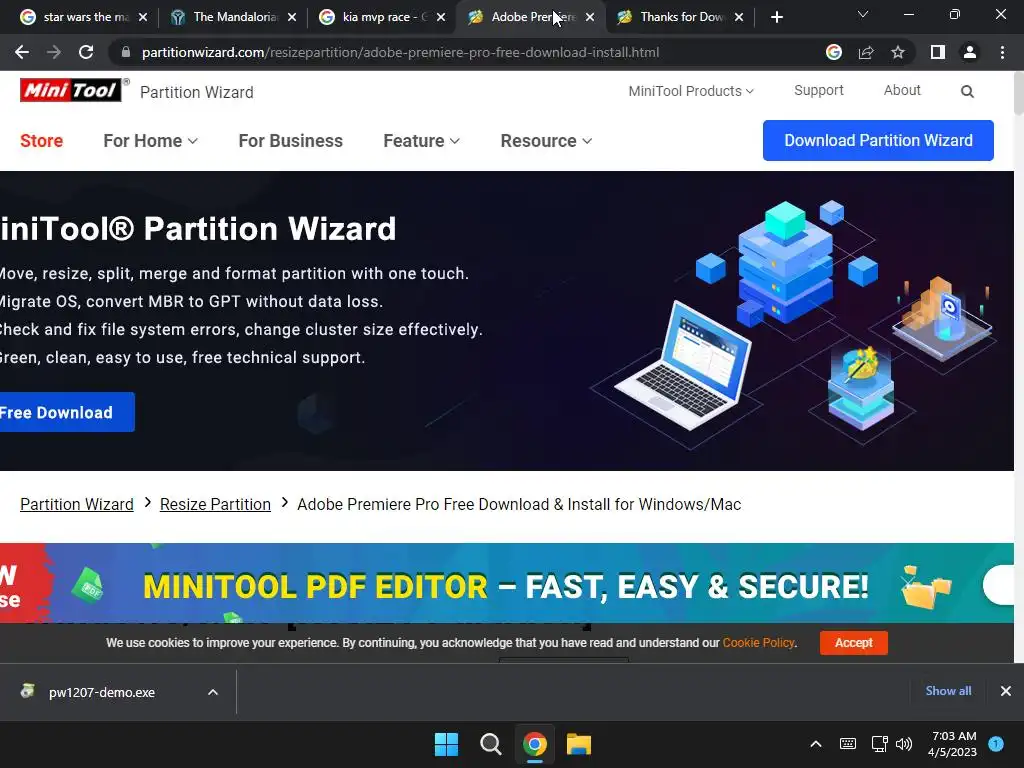The height and width of the screenshot is (768, 1024).
Task: Expand the Resource menu
Action: (x=546, y=140)
